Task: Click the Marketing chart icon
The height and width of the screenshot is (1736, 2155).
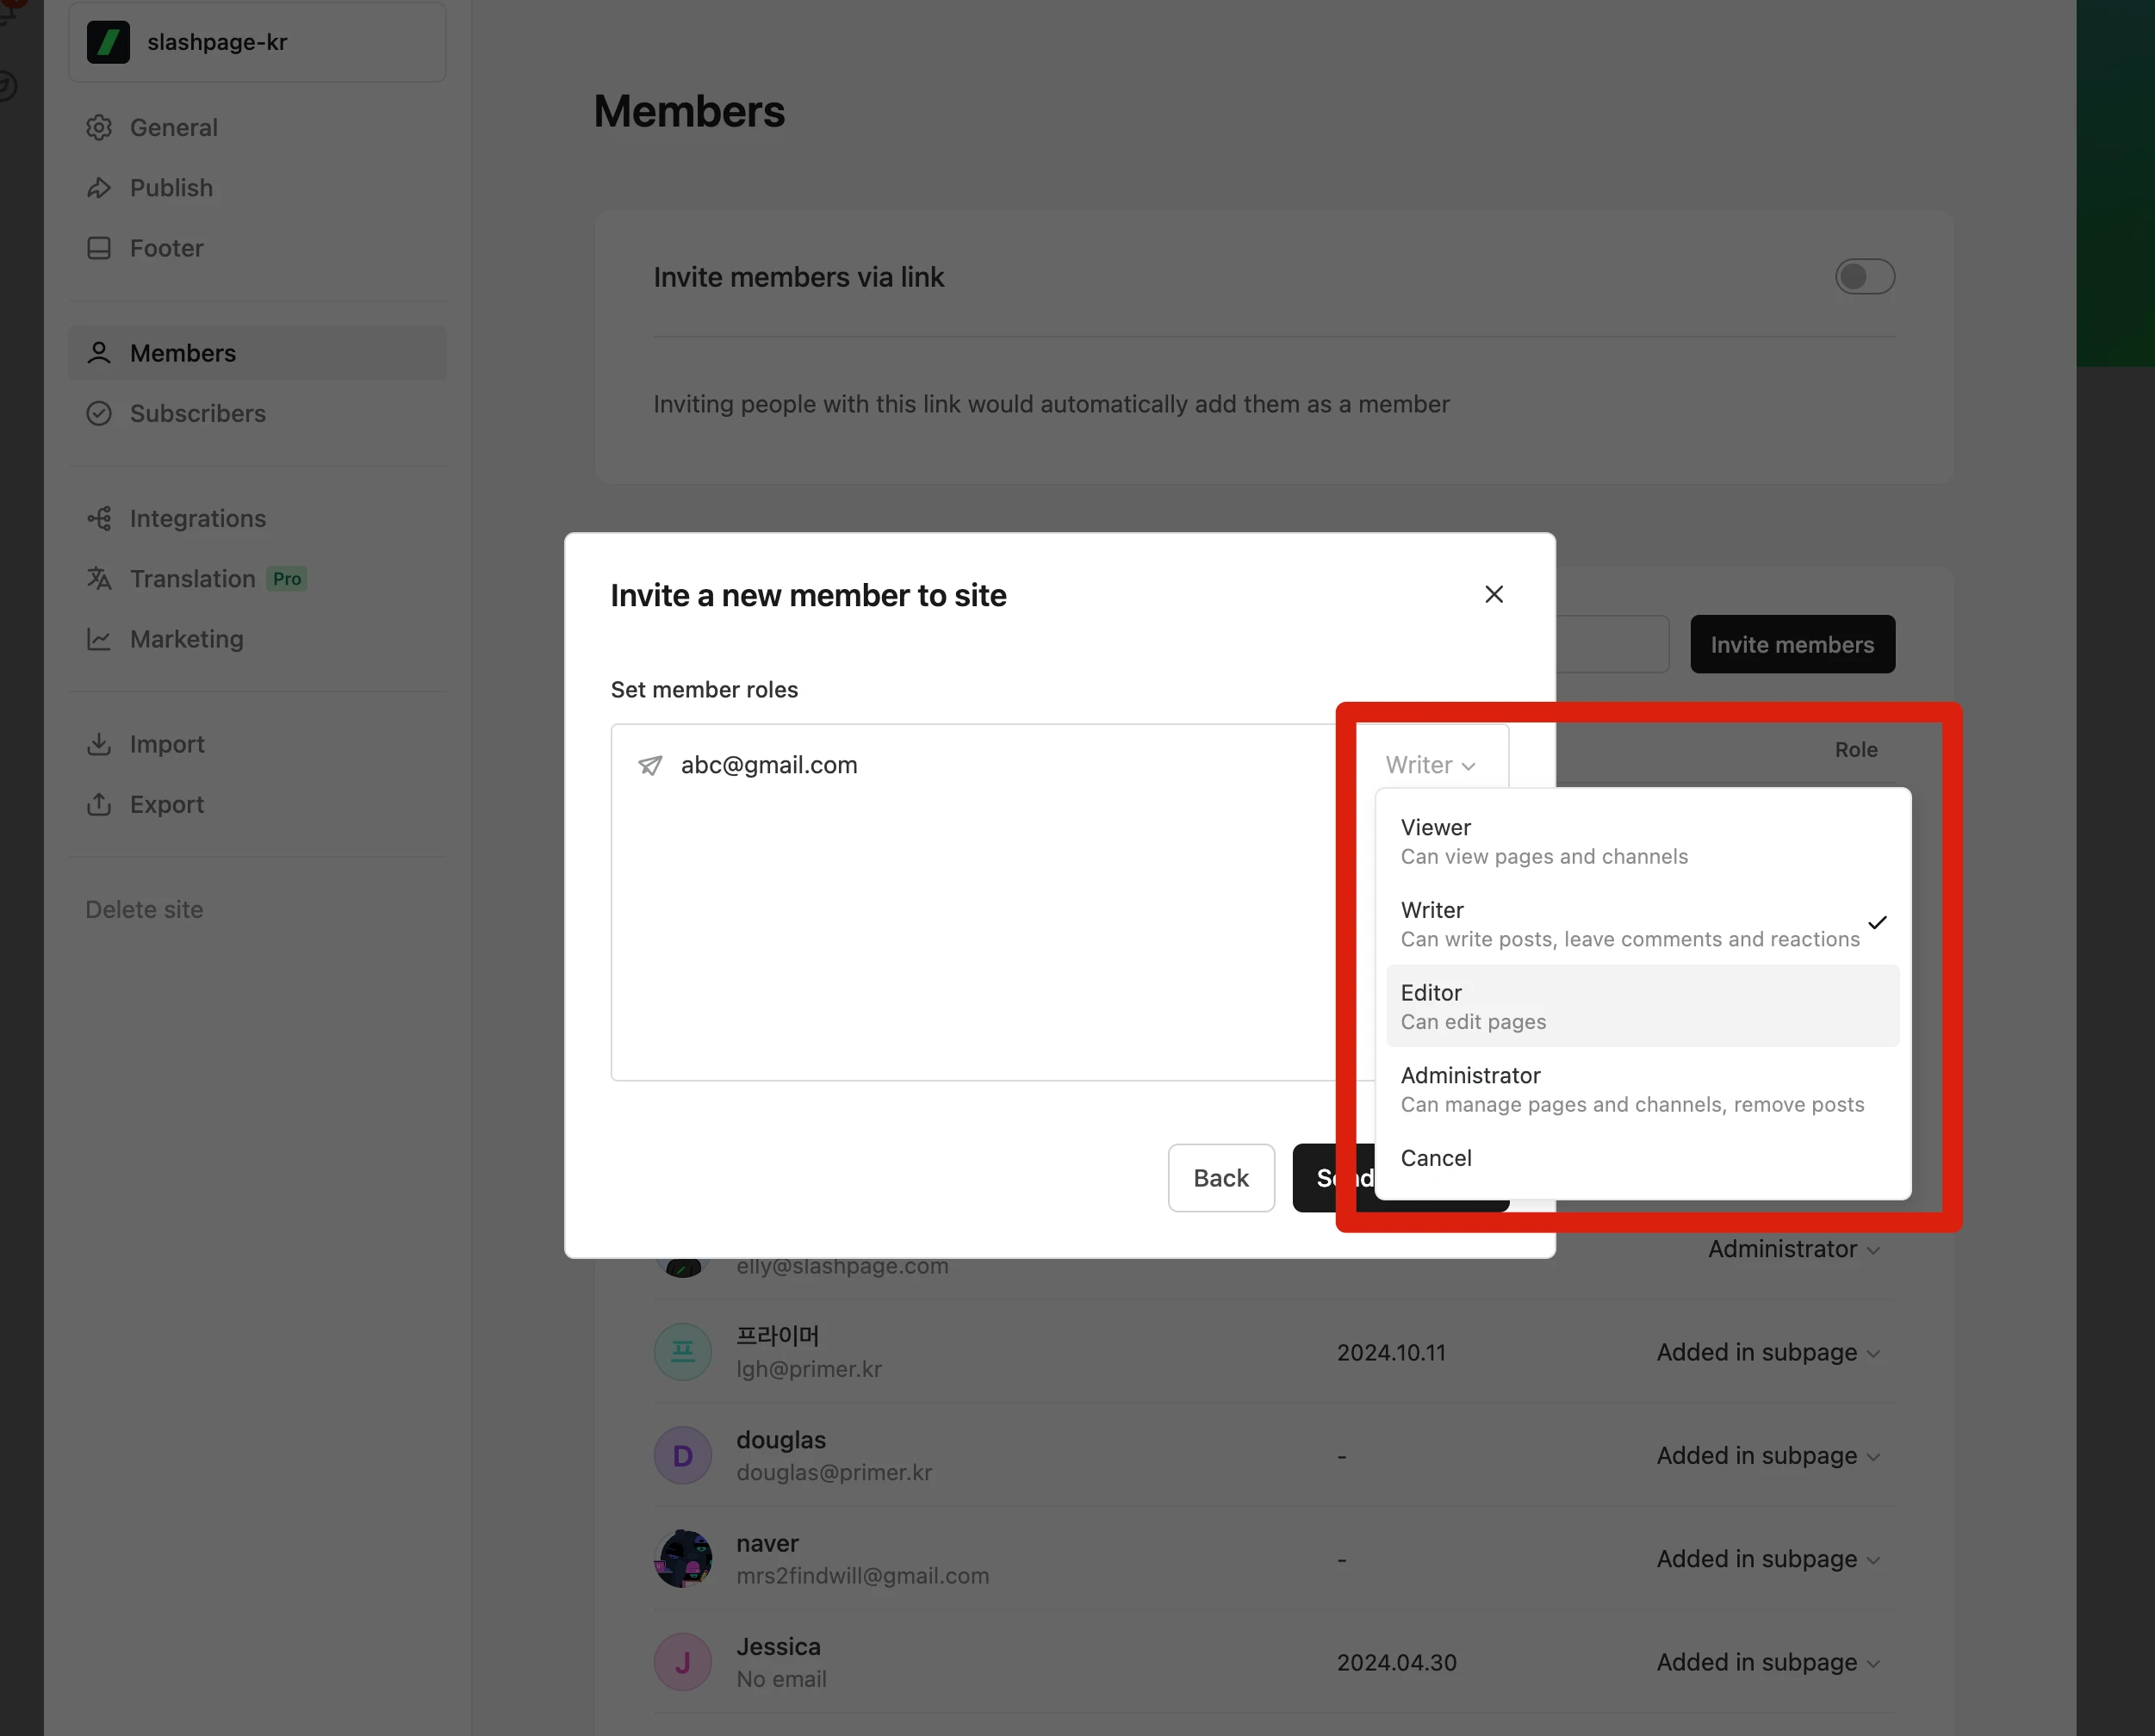Action: pos(99,639)
